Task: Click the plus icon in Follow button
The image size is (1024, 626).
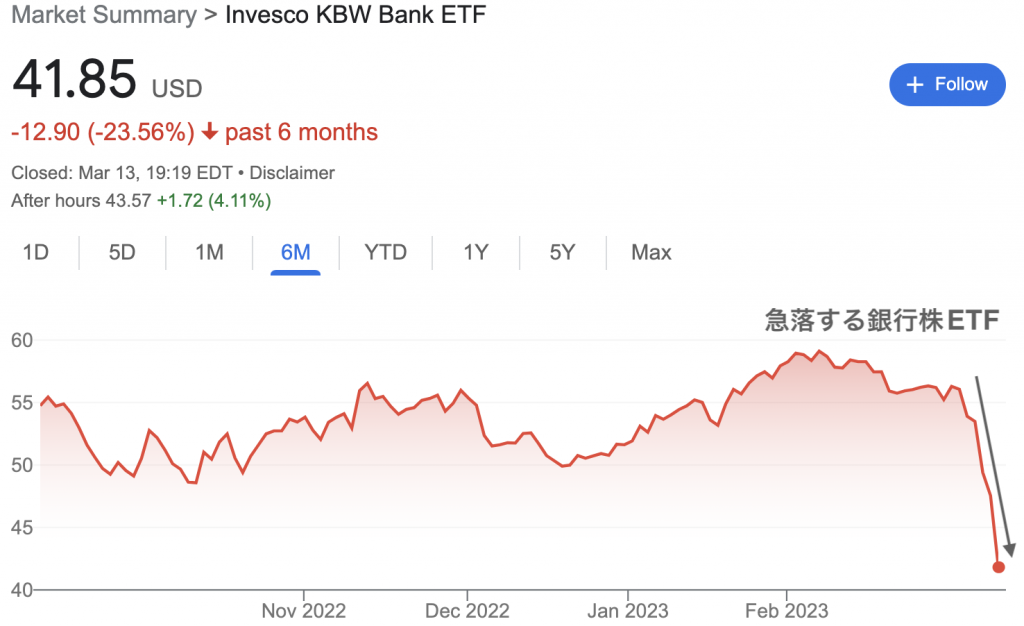Action: coord(915,85)
